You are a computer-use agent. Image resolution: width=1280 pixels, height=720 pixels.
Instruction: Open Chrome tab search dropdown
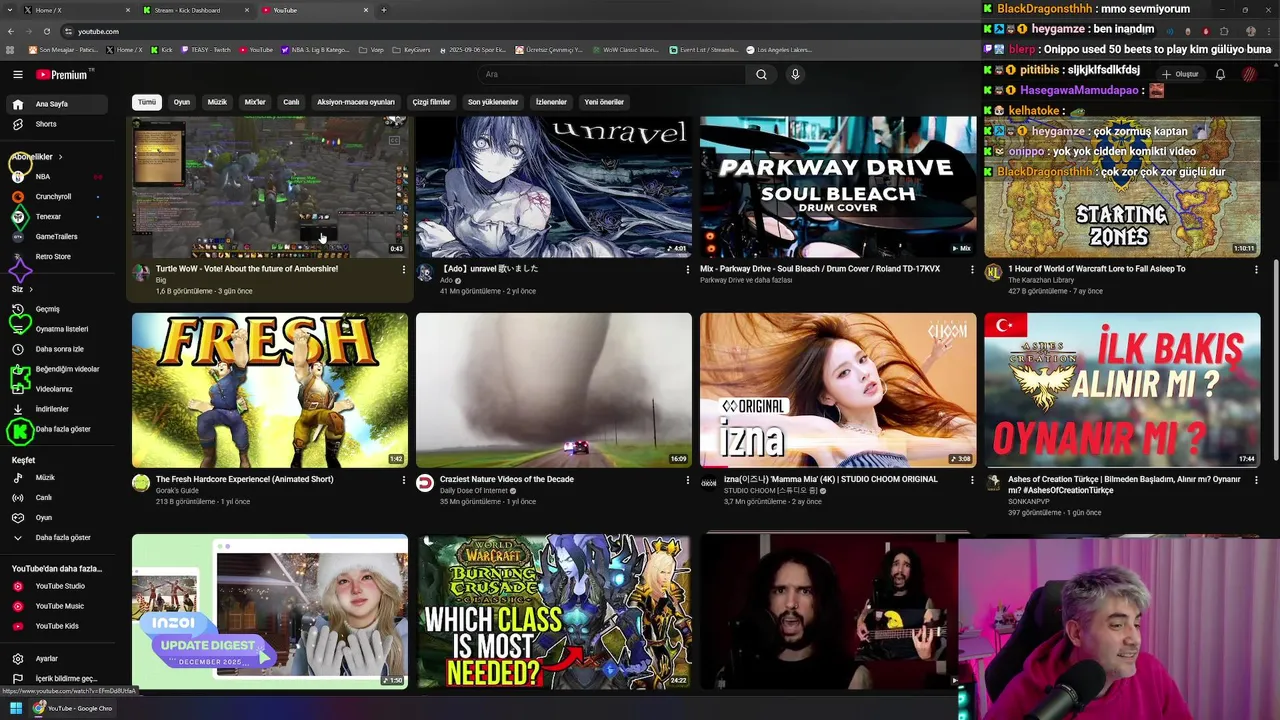click(10, 10)
